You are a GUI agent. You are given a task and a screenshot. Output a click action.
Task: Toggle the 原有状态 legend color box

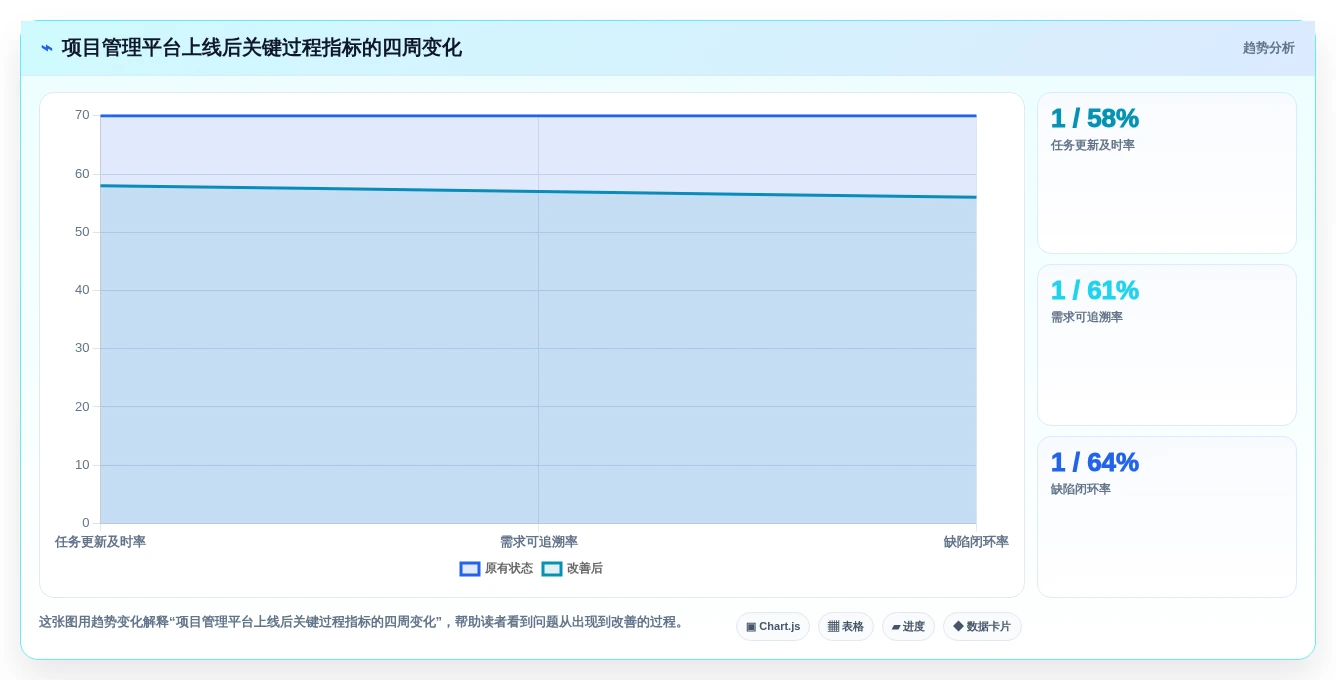(470, 569)
